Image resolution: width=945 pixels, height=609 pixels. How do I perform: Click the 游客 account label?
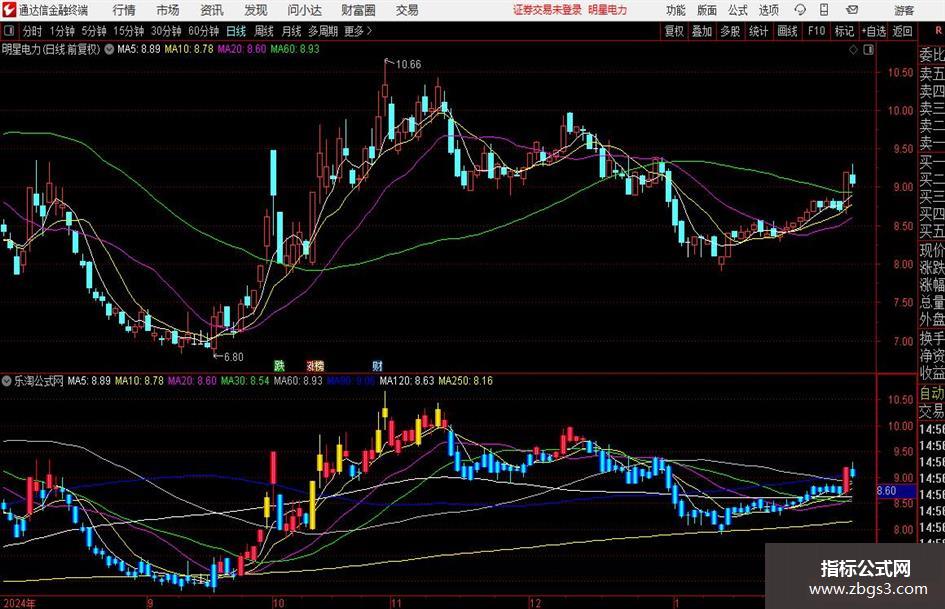coord(904,10)
